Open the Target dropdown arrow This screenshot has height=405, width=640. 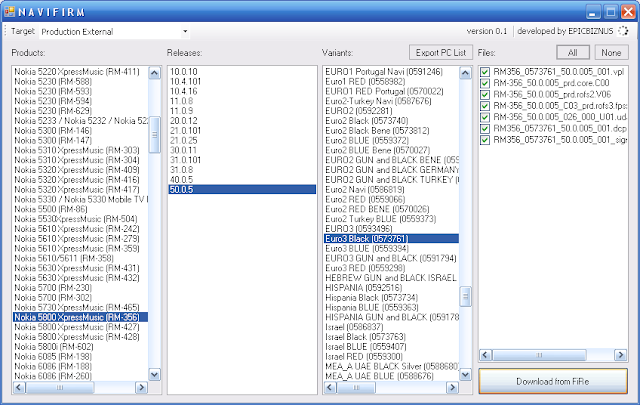click(x=185, y=31)
